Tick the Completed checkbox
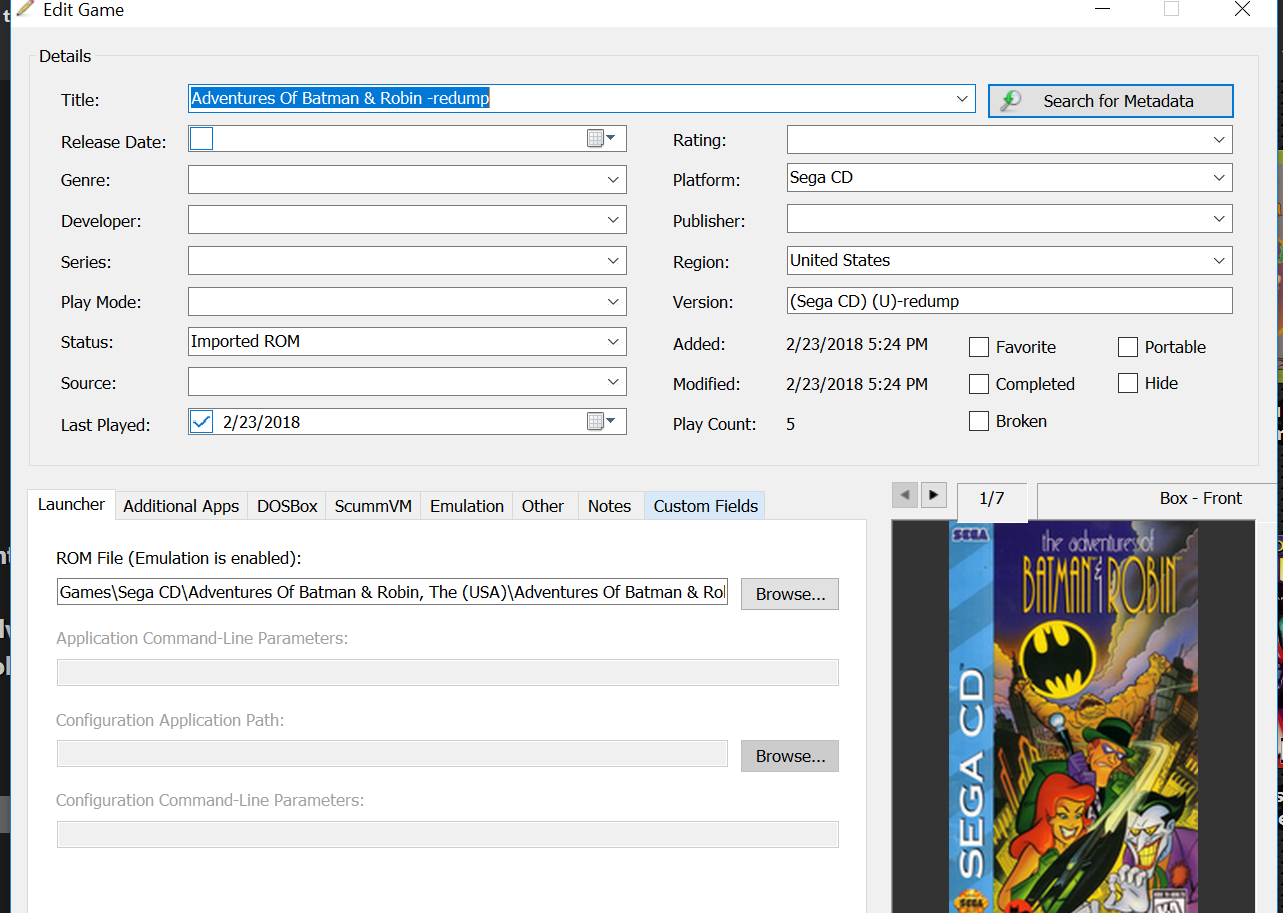Image resolution: width=1283 pixels, height=913 pixels. click(x=979, y=384)
